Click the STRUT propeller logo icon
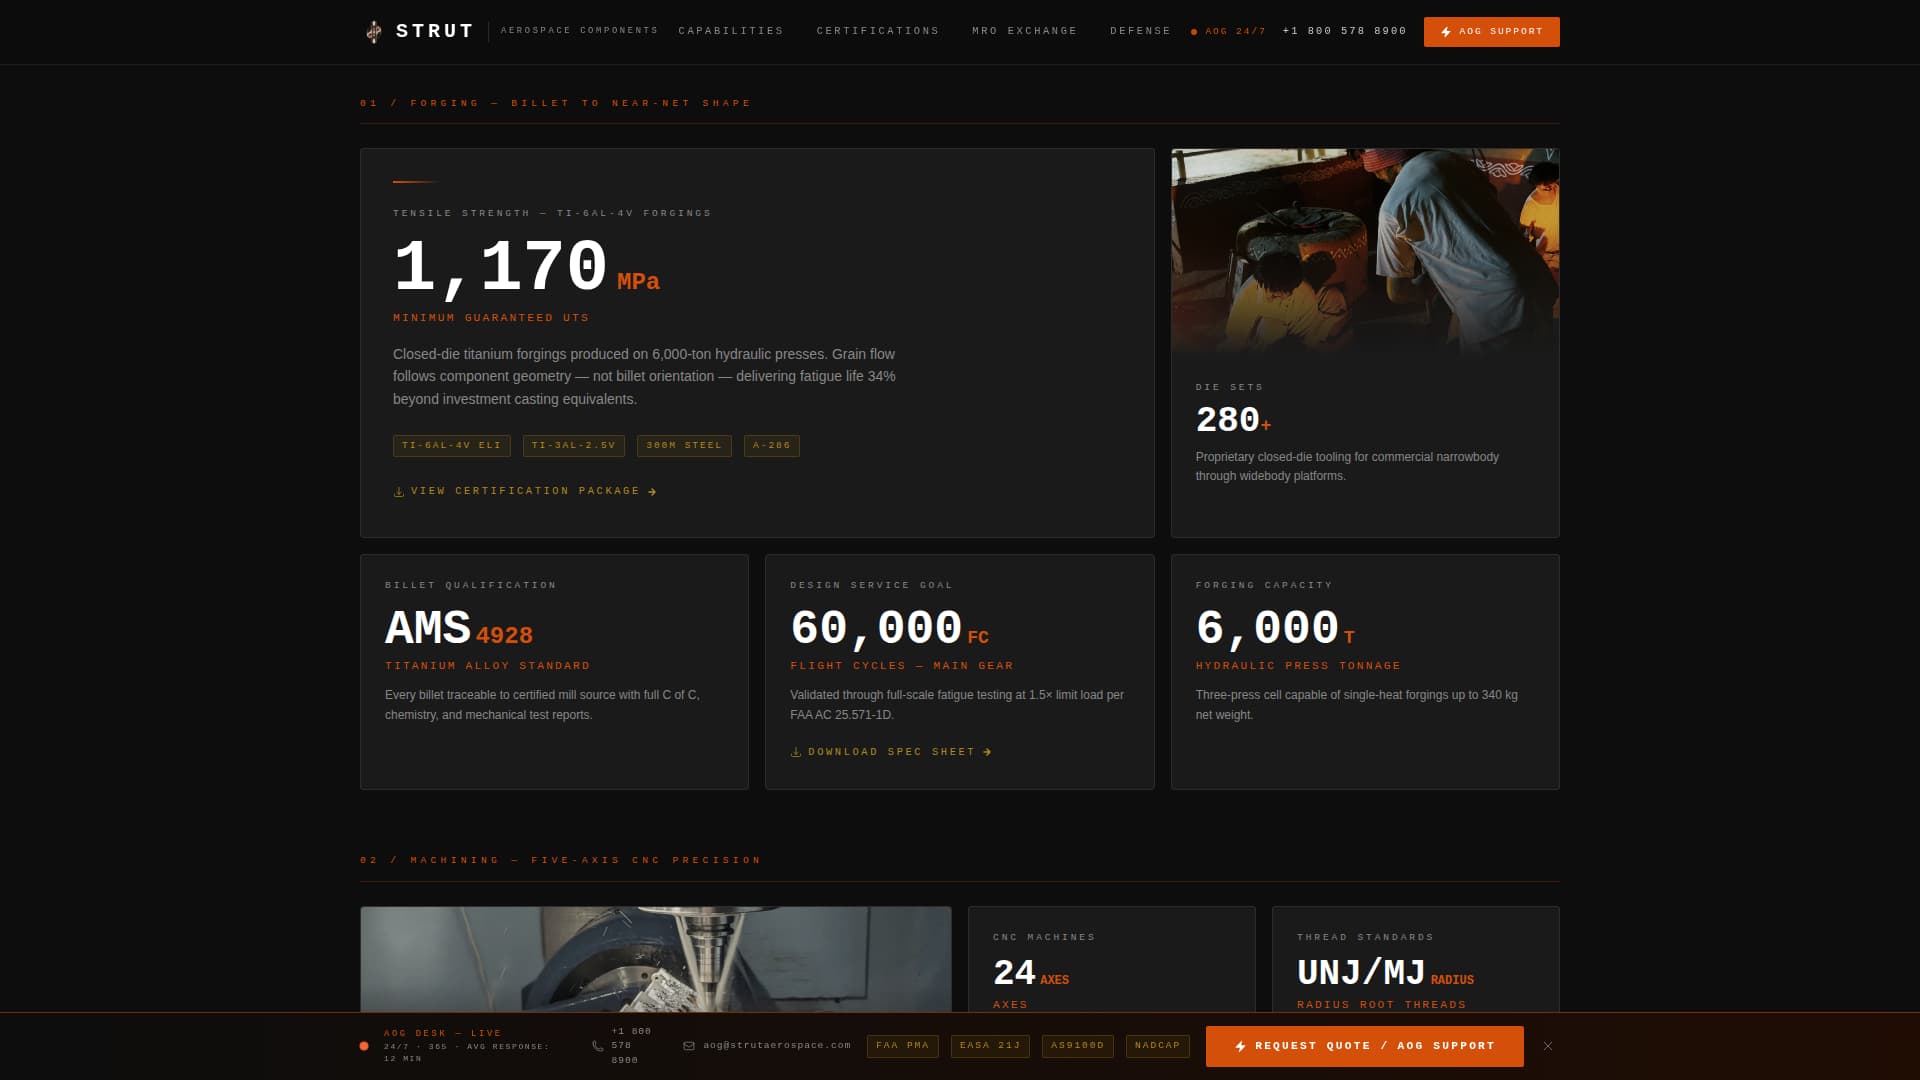Image resolution: width=1920 pixels, height=1080 pixels. (375, 31)
